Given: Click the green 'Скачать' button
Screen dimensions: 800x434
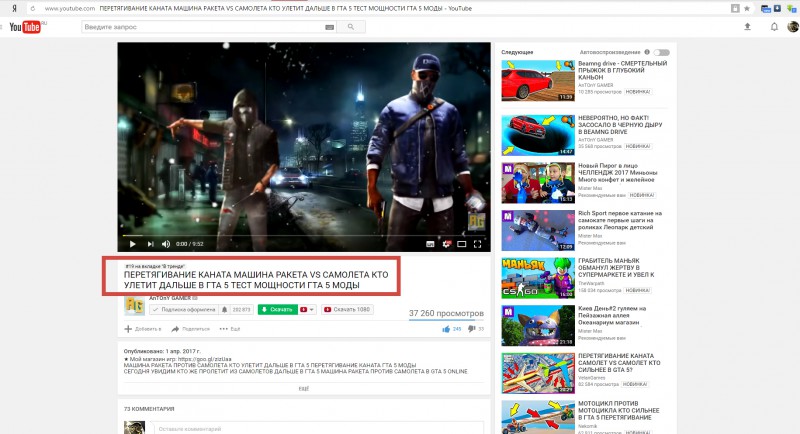Looking at the screenshot, I should pyautogui.click(x=278, y=310).
